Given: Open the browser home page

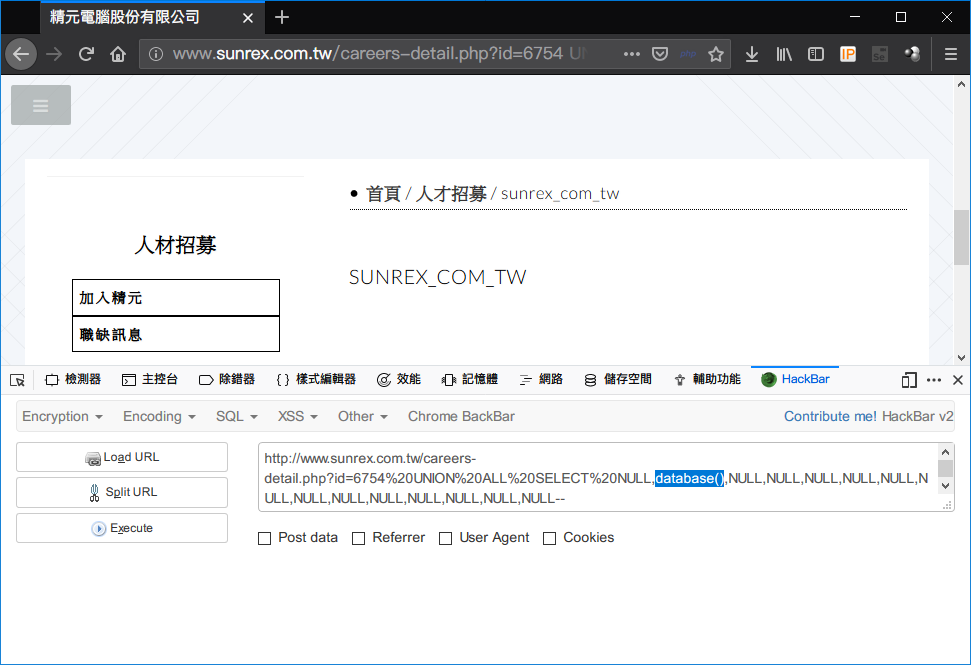Looking at the screenshot, I should pos(118,54).
